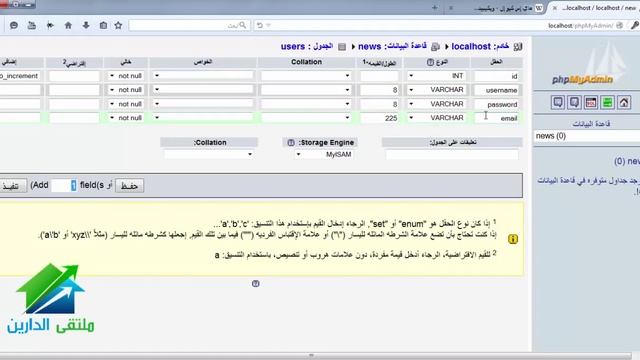The width and height of the screenshot is (640, 360).
Task: Open the SQL query window icon
Action: coord(591,102)
